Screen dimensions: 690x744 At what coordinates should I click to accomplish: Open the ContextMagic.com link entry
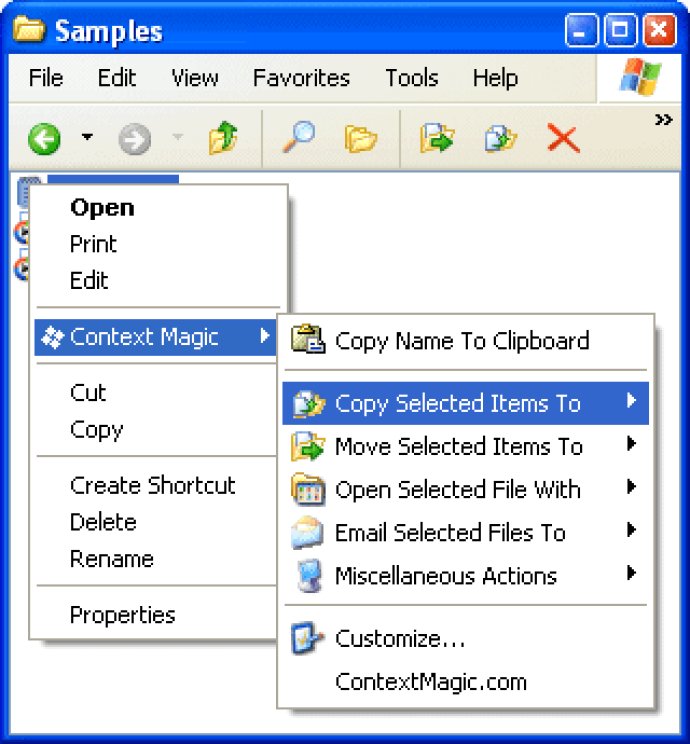(x=466, y=682)
